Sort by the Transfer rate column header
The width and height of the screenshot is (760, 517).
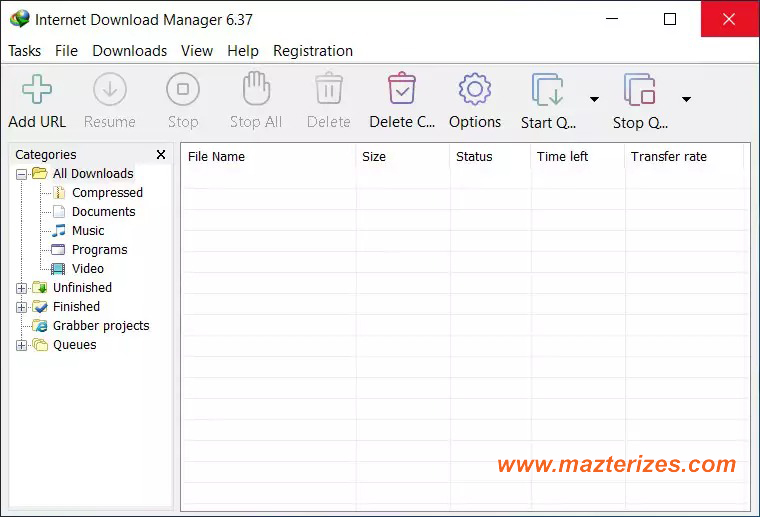[x=684, y=157]
